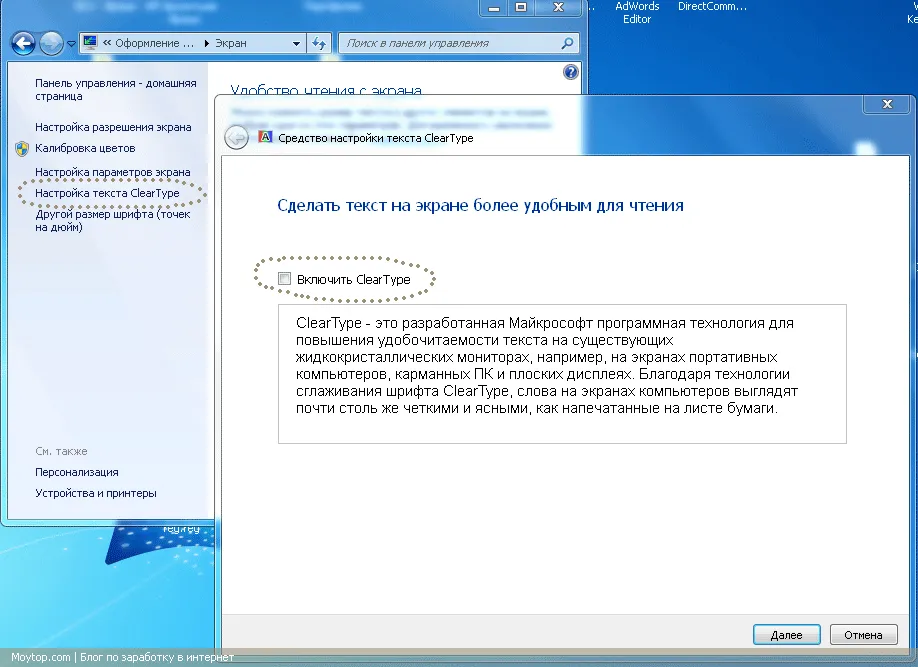Enable the Включить ClearType checkbox

tap(285, 279)
